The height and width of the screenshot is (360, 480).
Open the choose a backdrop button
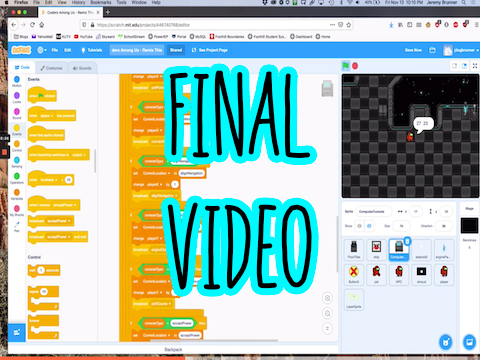[469, 342]
